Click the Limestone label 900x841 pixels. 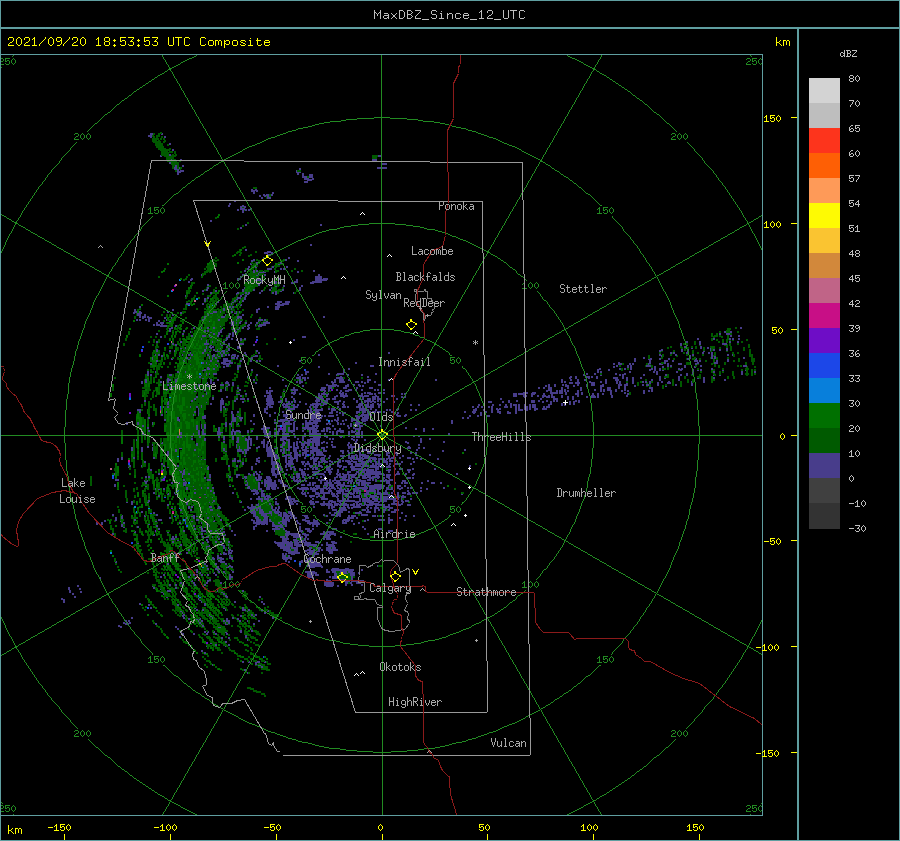[x=189, y=386]
